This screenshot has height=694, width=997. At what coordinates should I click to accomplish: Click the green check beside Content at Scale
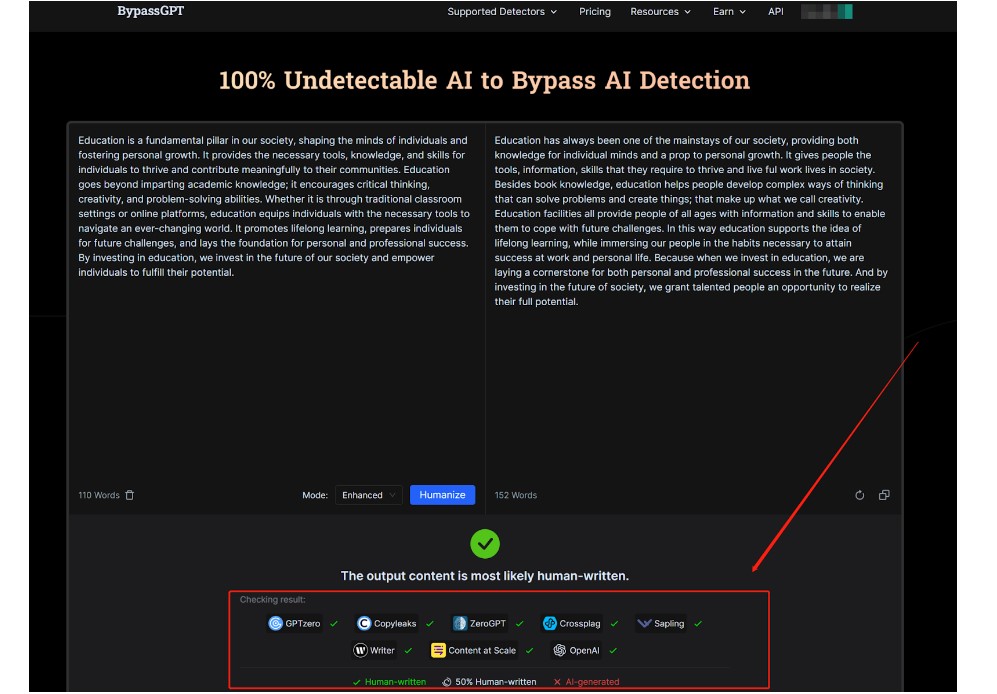tap(530, 650)
